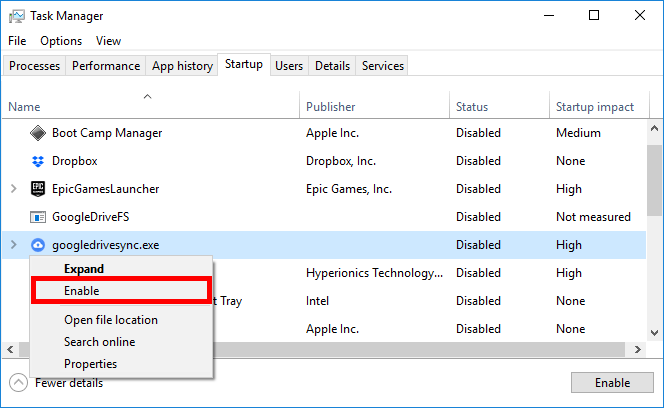Screen dimensions: 664x408
Task: Choose Search online in context menu
Action: click(x=121, y=342)
